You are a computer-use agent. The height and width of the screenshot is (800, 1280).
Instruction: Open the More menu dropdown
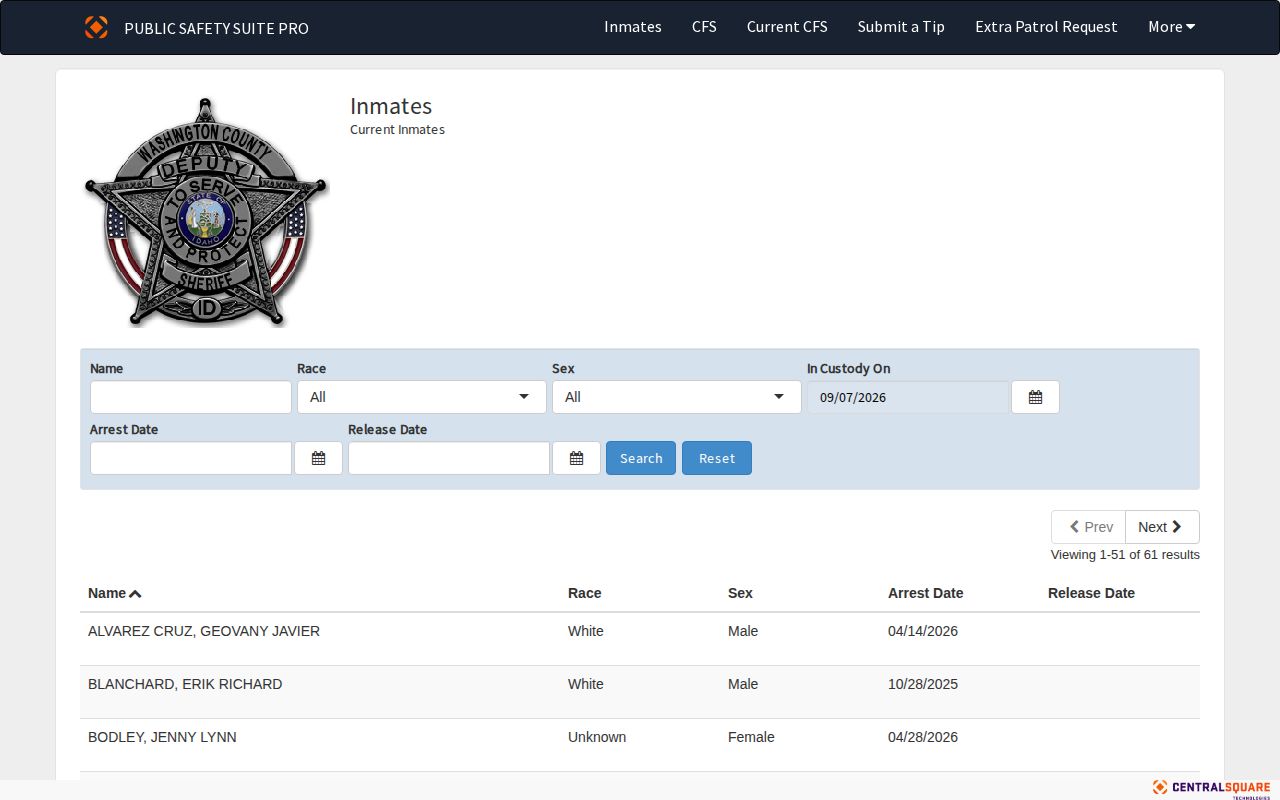pyautogui.click(x=1171, y=27)
